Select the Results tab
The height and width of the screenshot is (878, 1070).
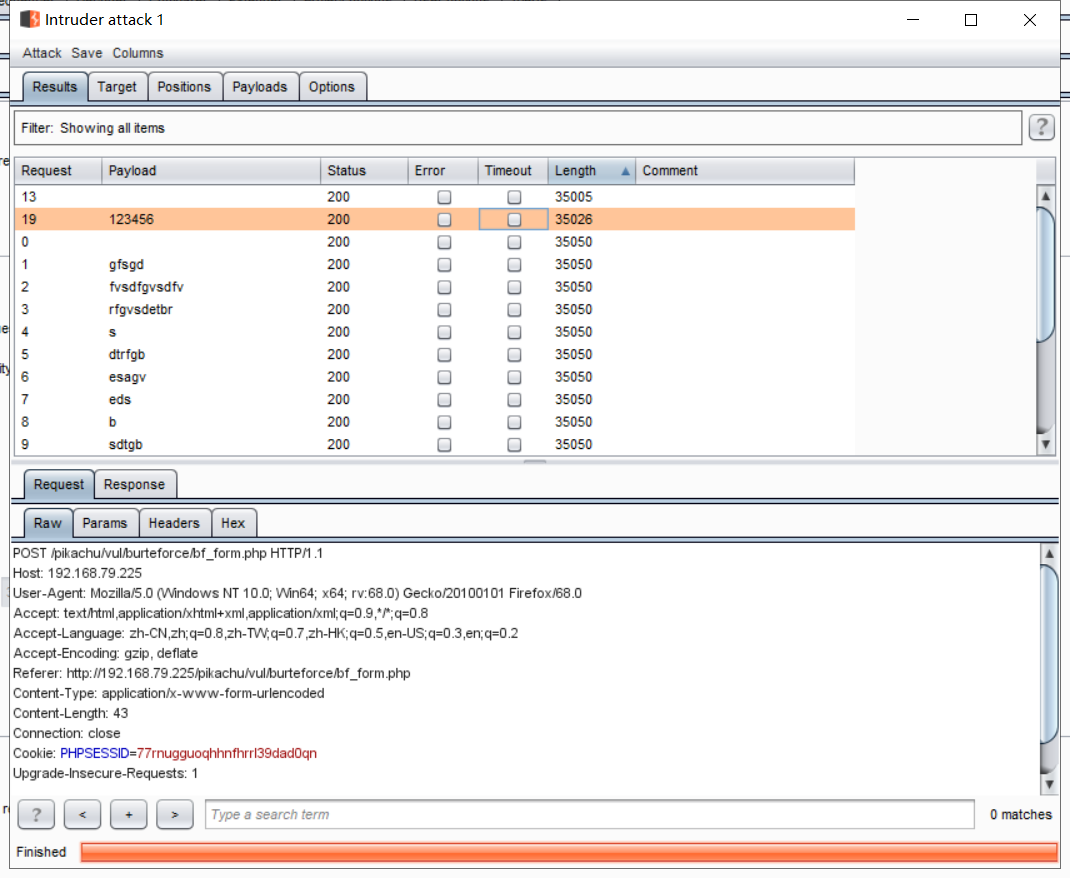coord(55,87)
